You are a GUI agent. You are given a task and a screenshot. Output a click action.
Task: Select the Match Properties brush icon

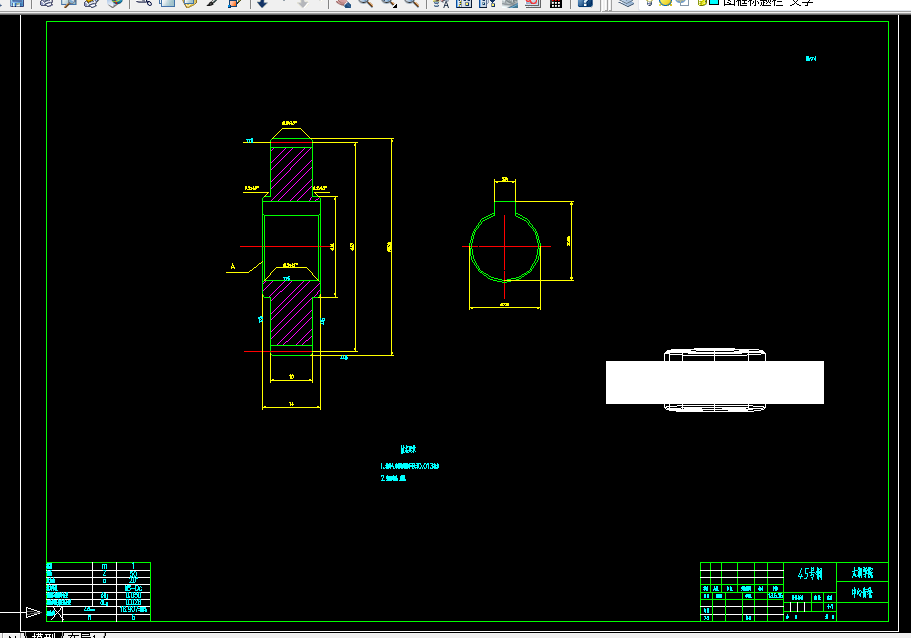[x=212, y=2]
